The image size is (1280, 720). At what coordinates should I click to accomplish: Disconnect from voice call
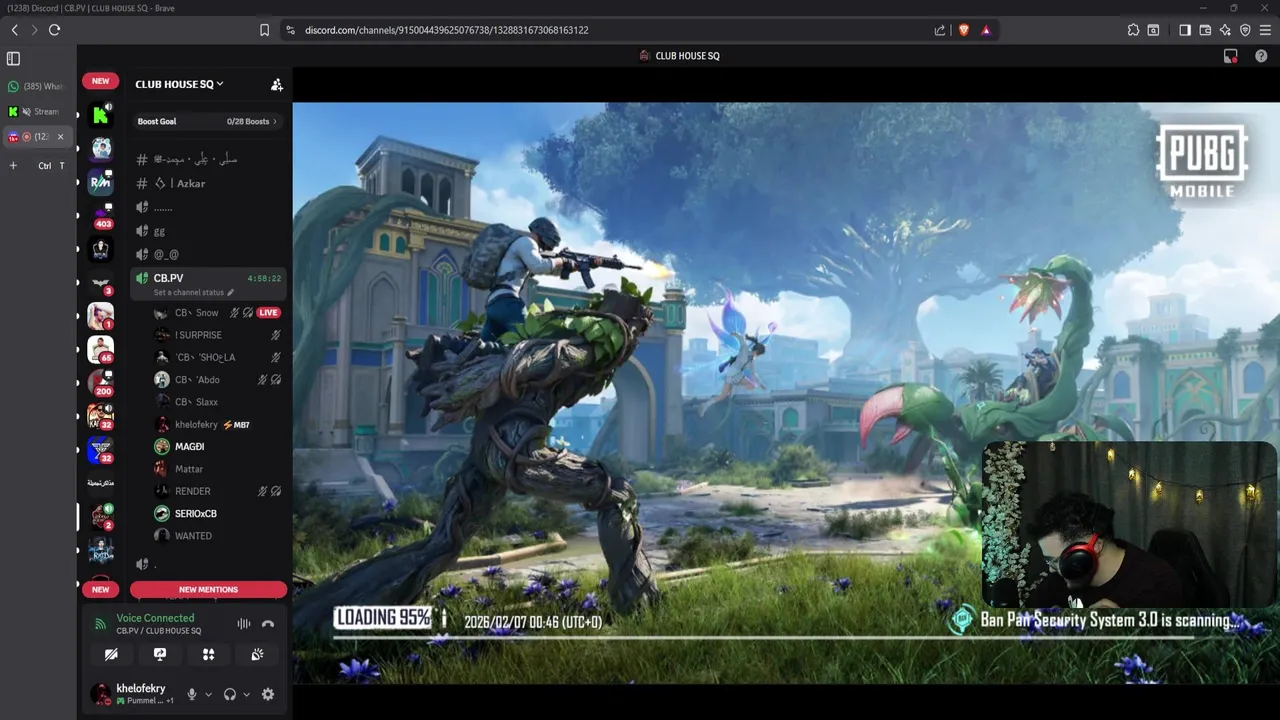[268, 624]
